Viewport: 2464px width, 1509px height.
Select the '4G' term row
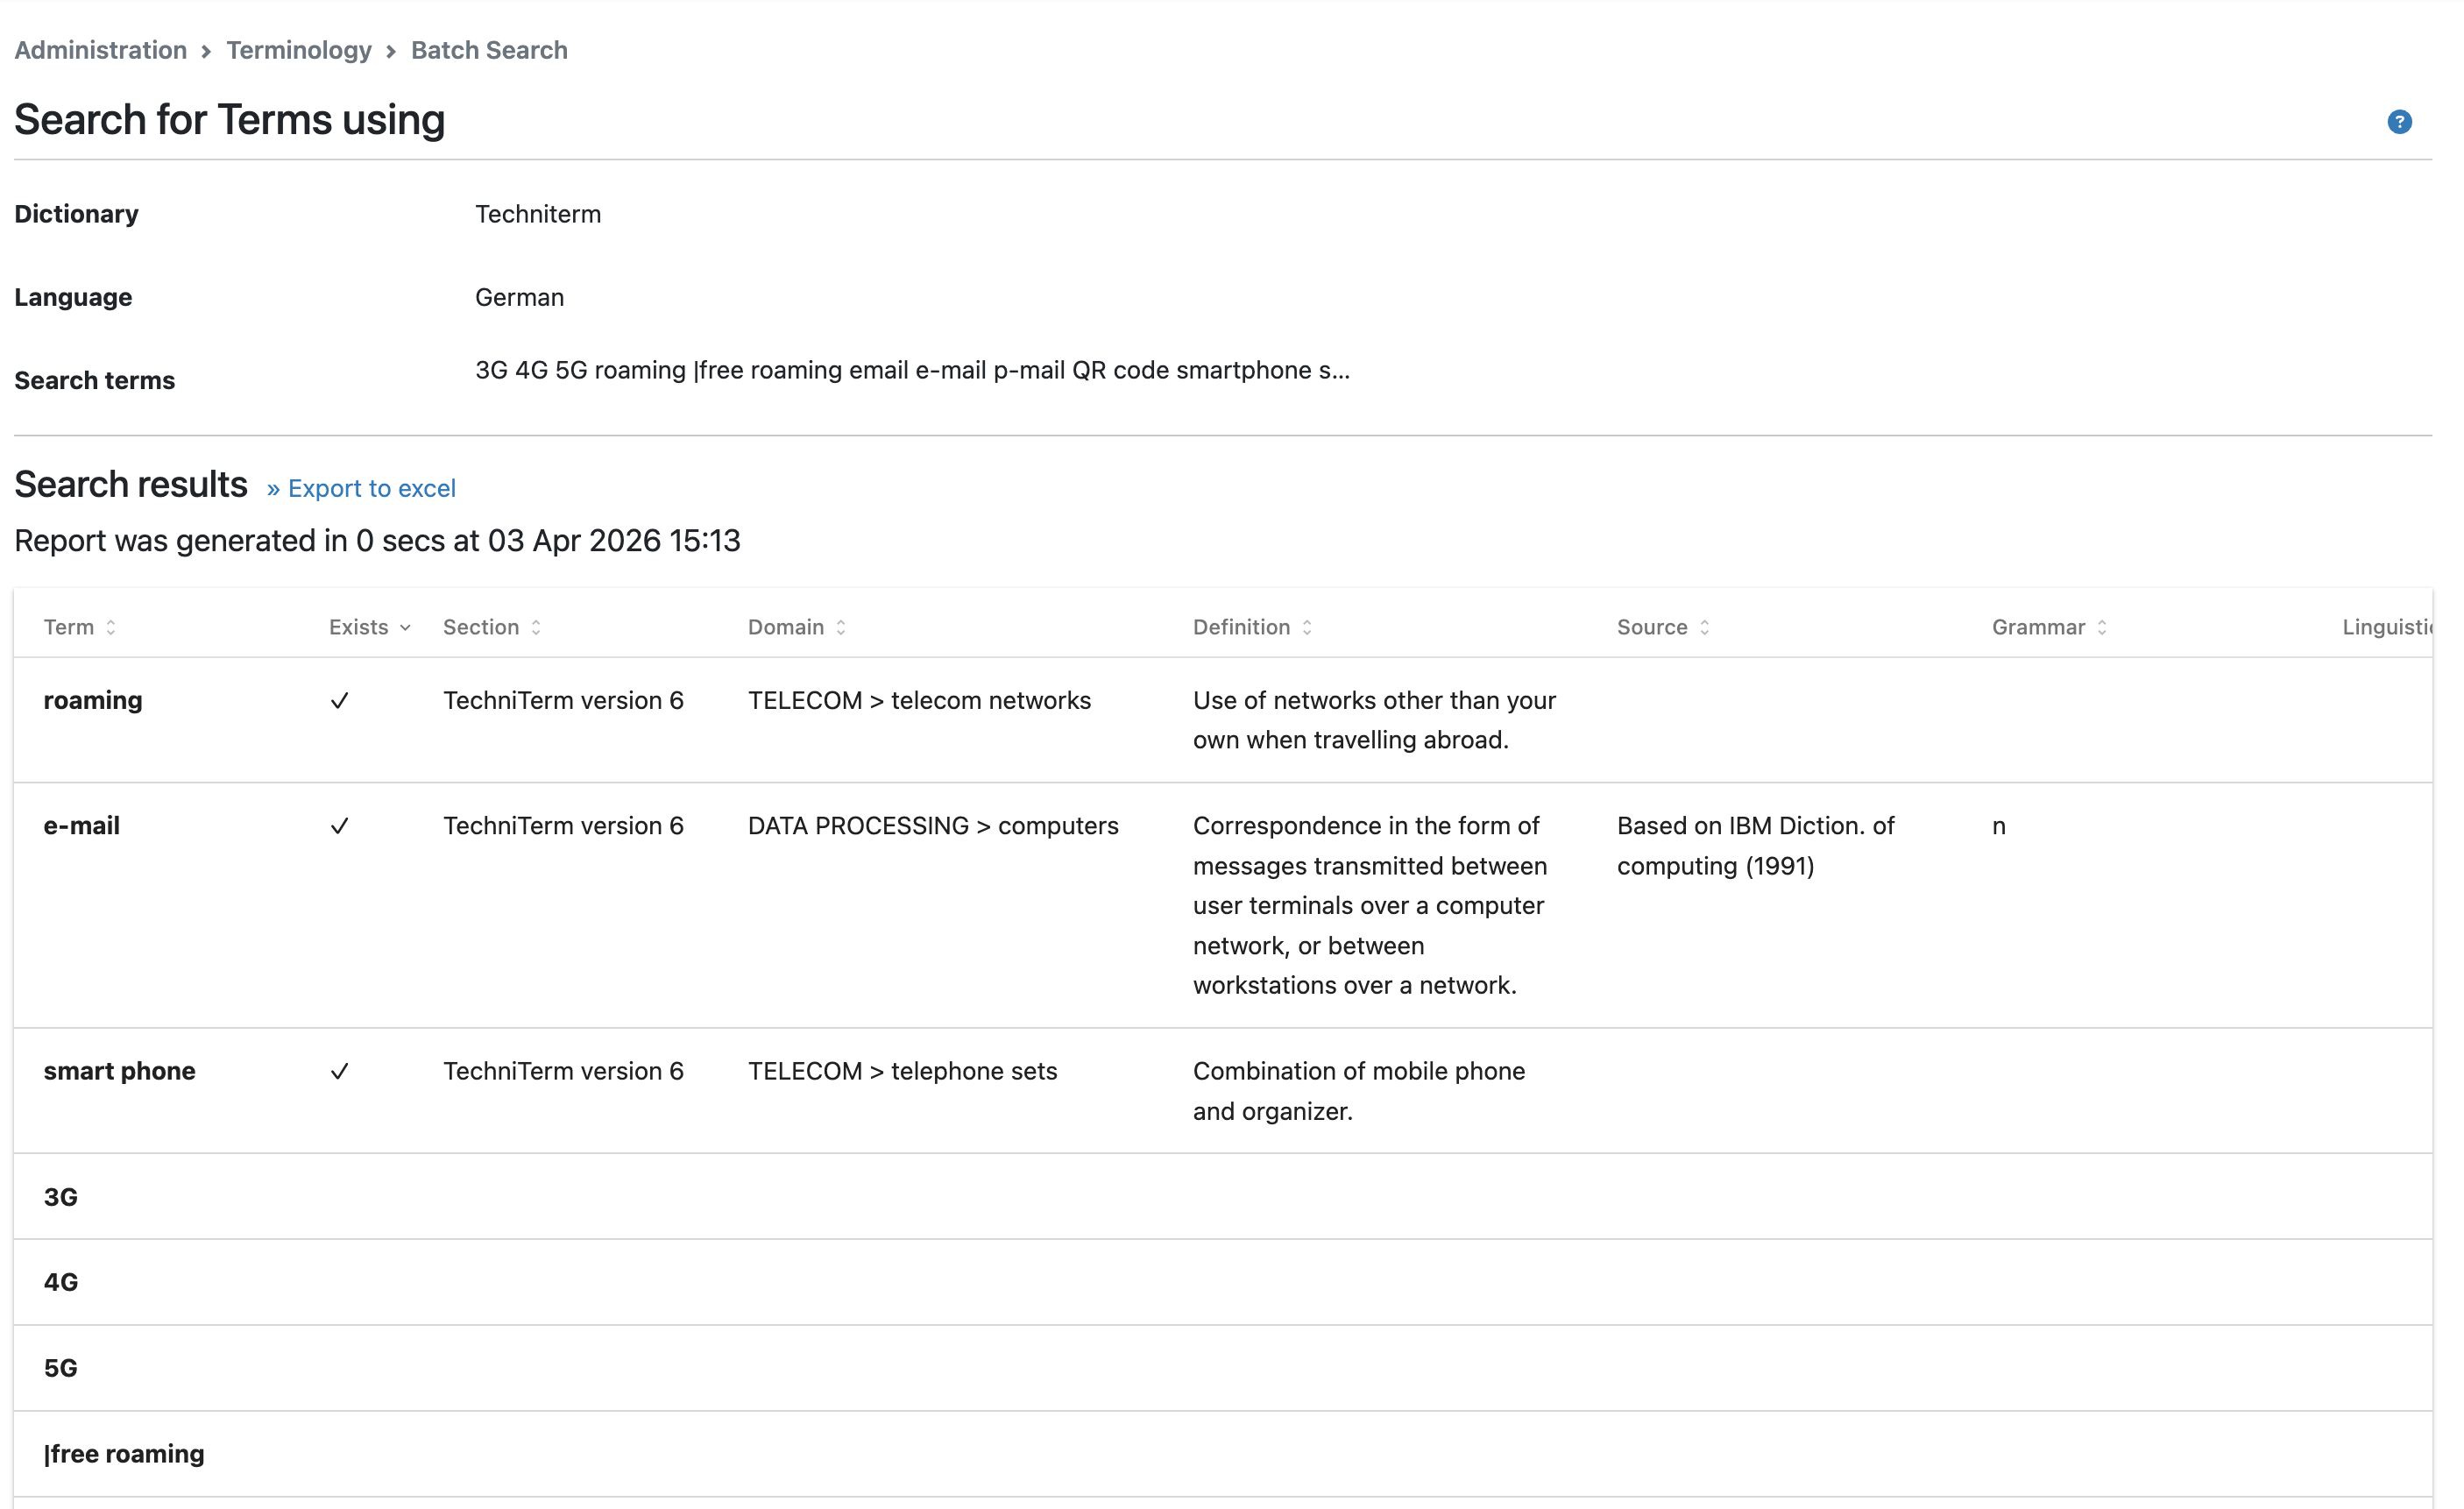(1222, 1282)
